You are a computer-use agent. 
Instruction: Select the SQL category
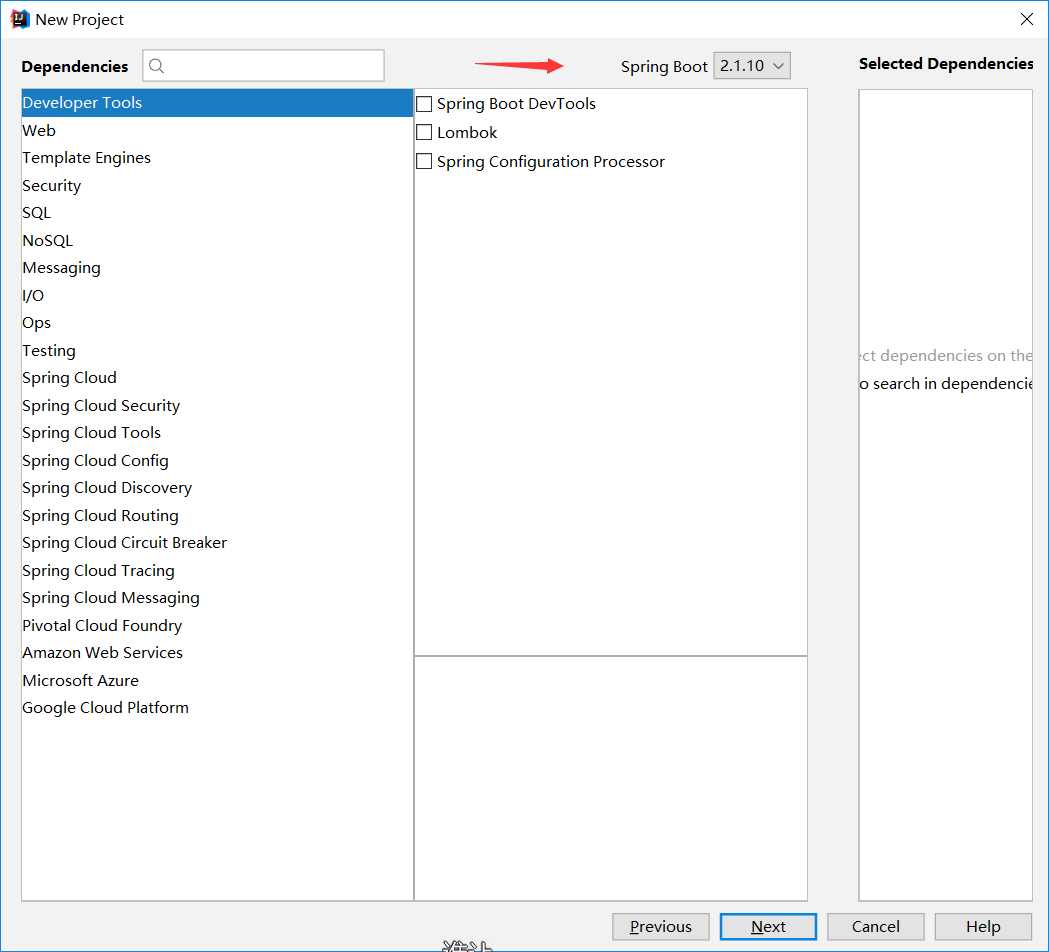tap(217, 213)
